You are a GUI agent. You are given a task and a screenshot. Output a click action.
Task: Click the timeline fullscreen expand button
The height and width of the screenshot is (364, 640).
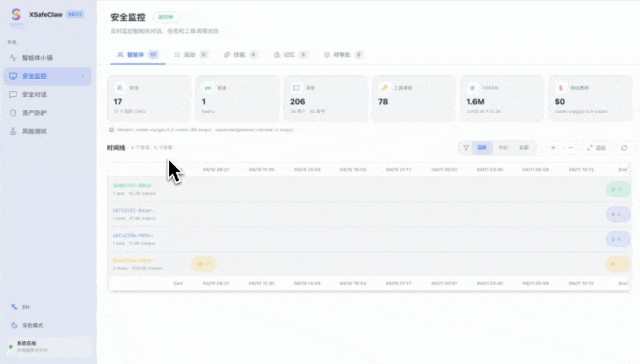pyautogui.click(x=596, y=148)
